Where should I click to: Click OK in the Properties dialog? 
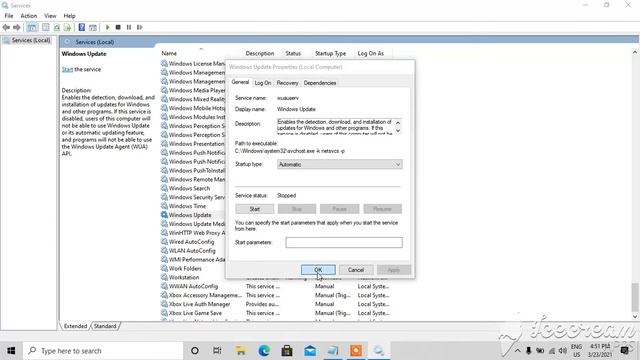click(x=318, y=270)
